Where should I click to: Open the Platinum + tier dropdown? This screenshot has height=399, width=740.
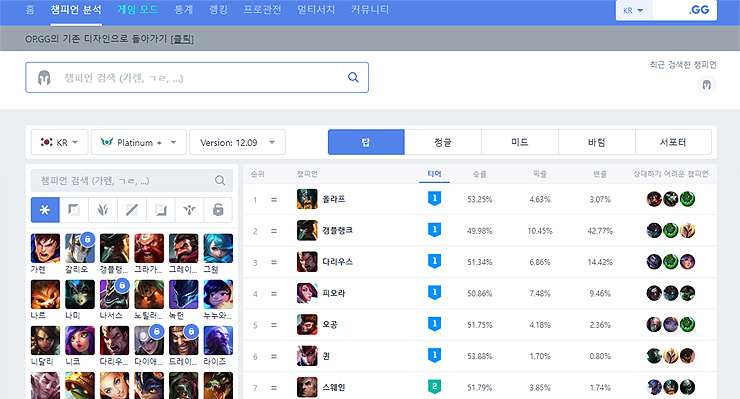(139, 142)
